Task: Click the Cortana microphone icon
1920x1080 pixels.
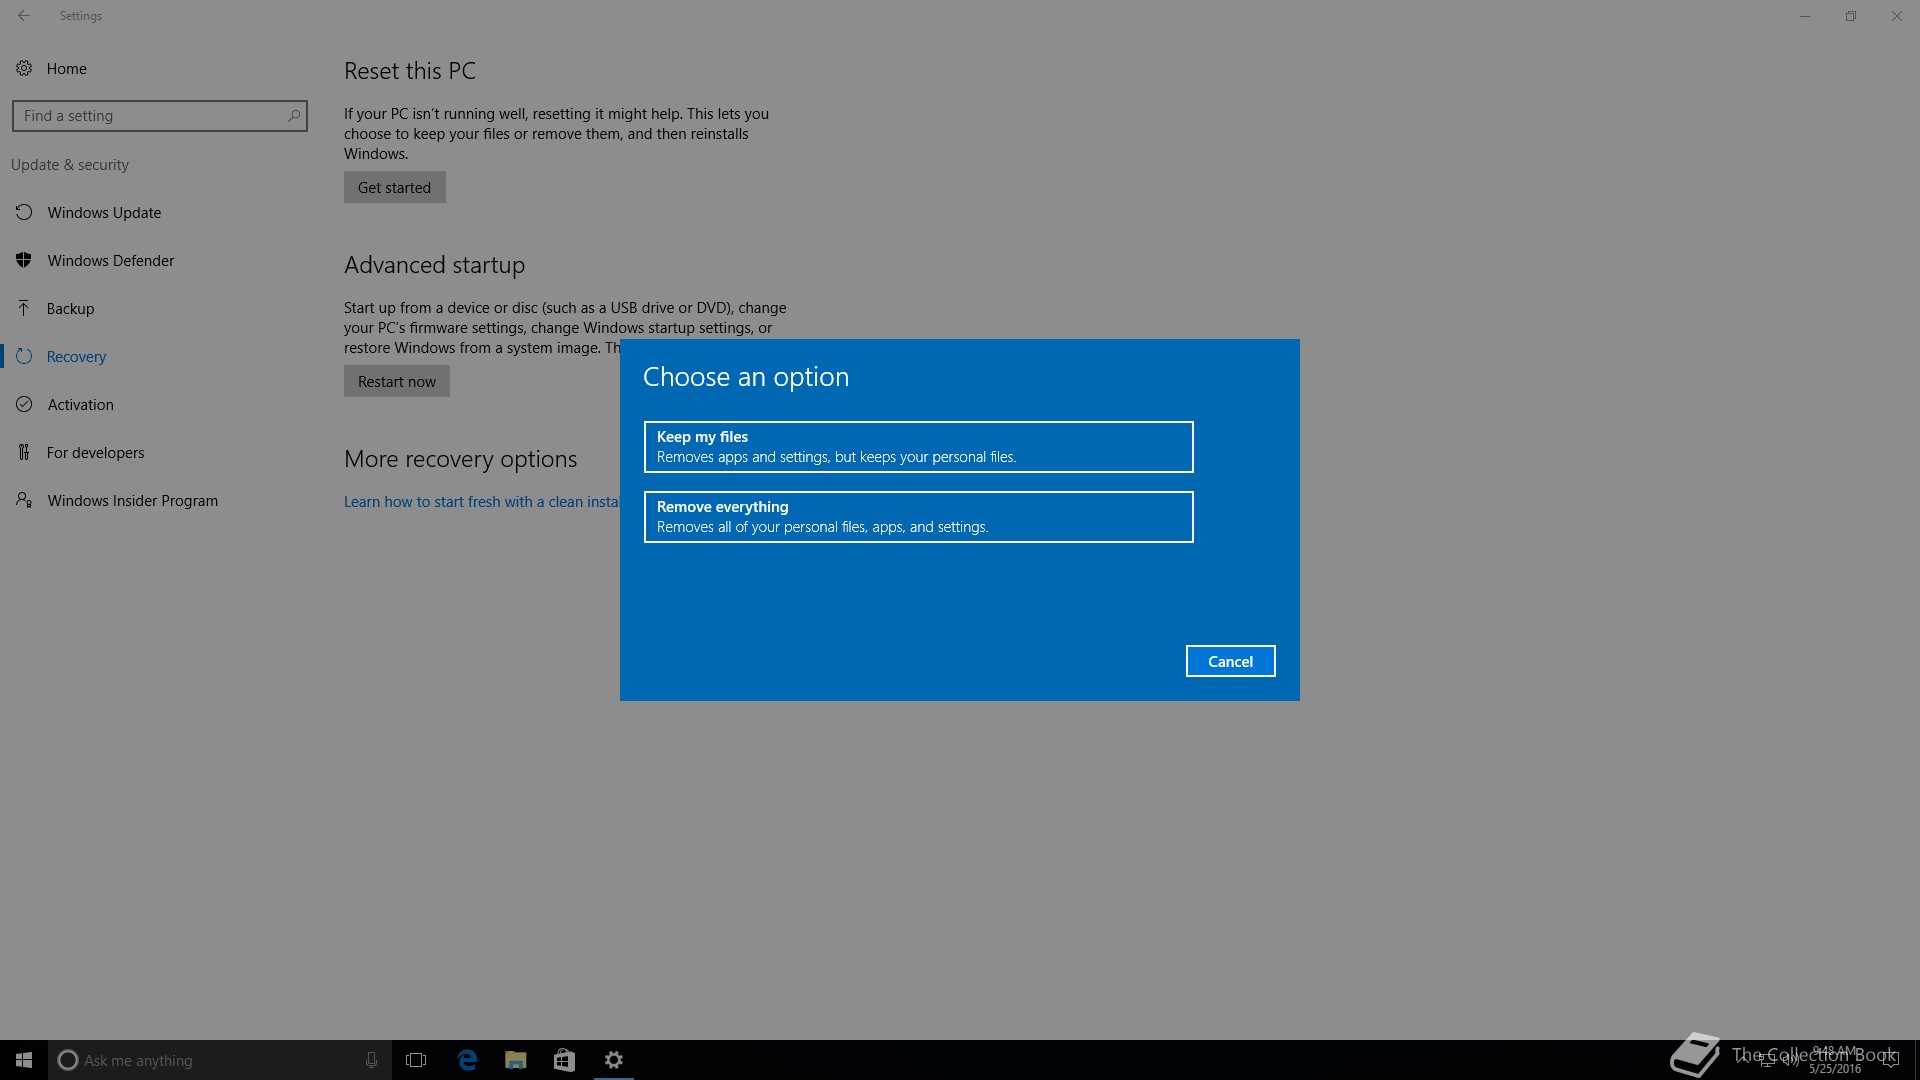Action: [x=371, y=1060]
